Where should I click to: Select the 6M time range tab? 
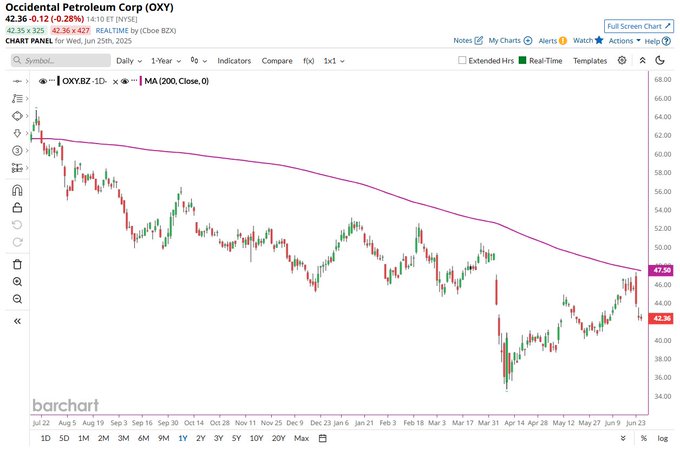click(x=143, y=439)
